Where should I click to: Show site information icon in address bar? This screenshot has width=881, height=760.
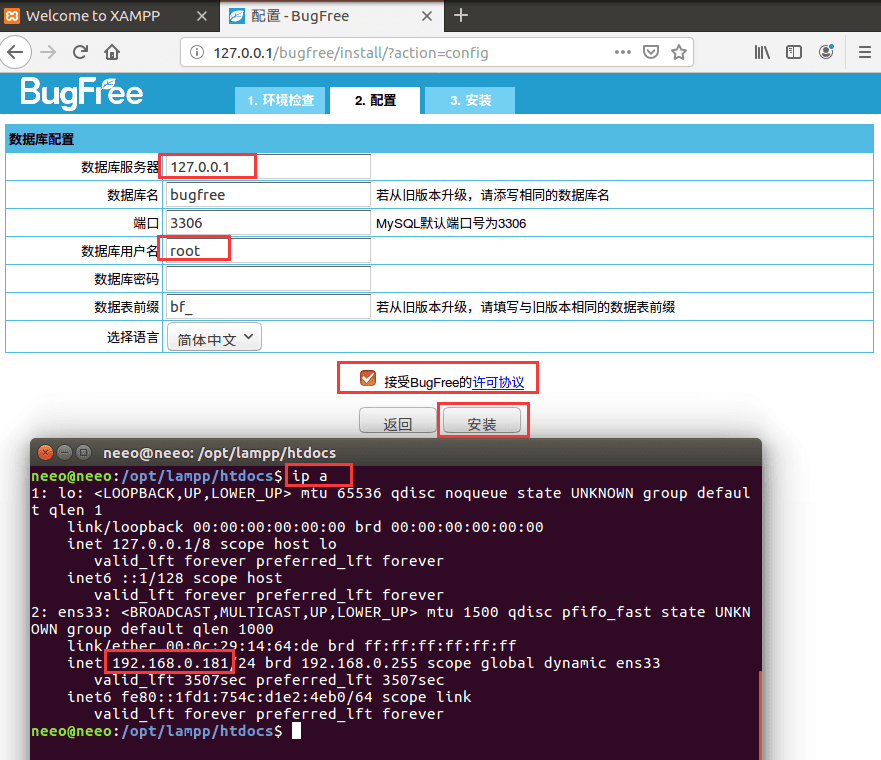[x=197, y=52]
